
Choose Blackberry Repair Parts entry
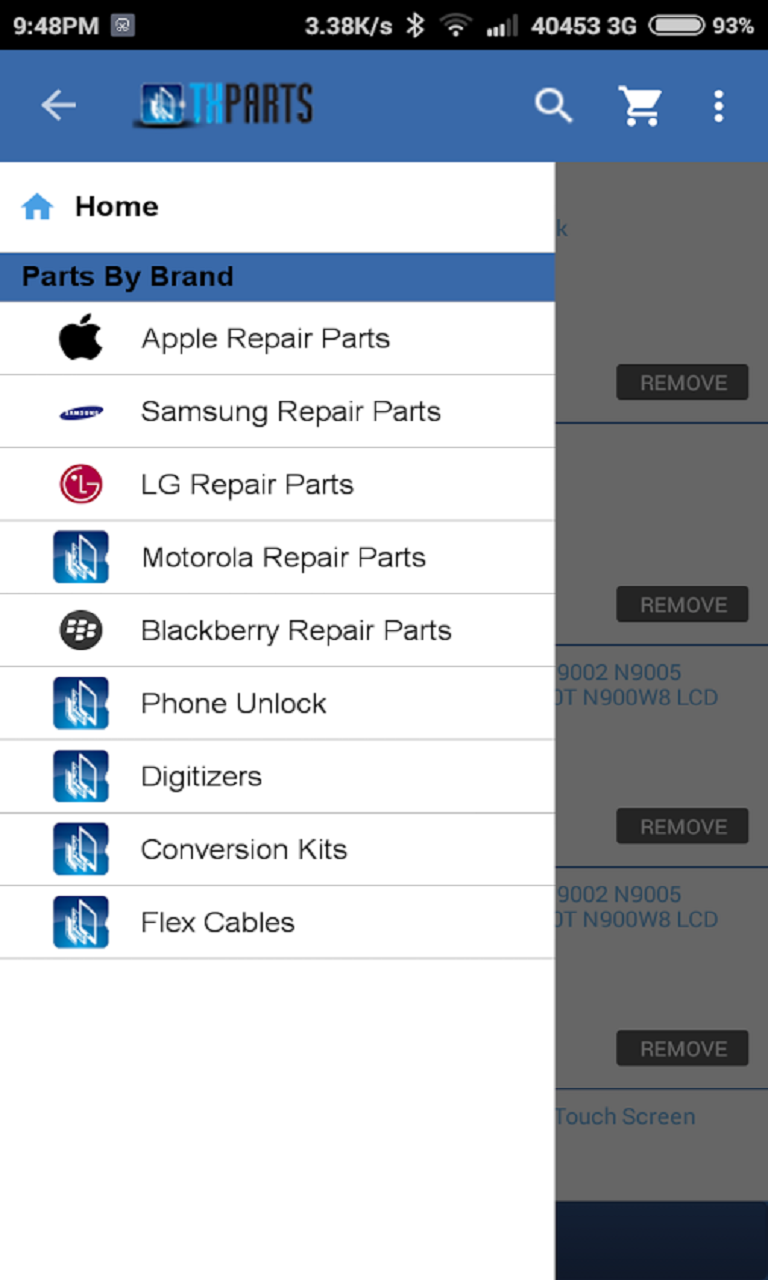point(296,631)
